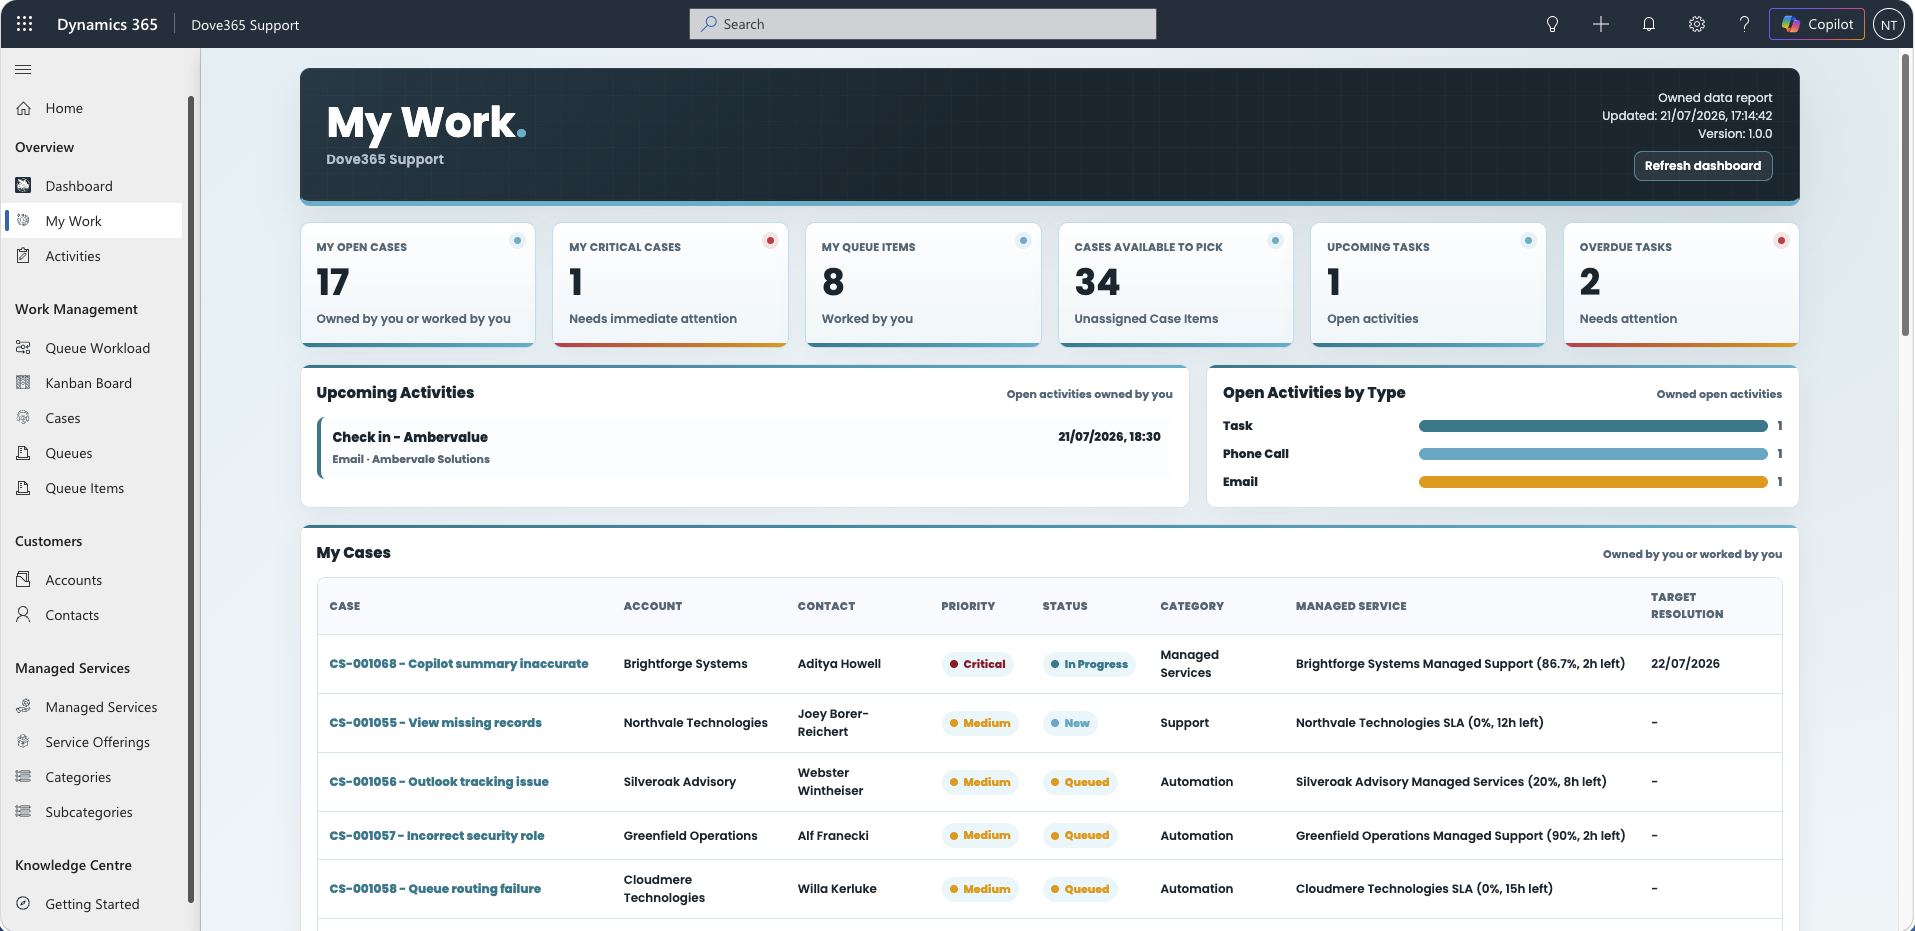The image size is (1915, 931).
Task: Click the Email activity bar
Action: tap(1593, 482)
